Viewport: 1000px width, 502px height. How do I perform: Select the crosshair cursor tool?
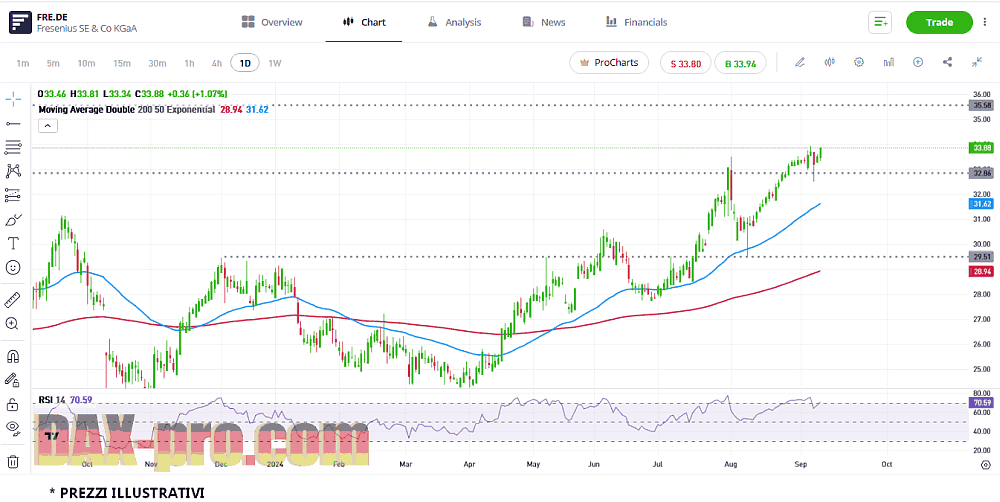[13, 99]
